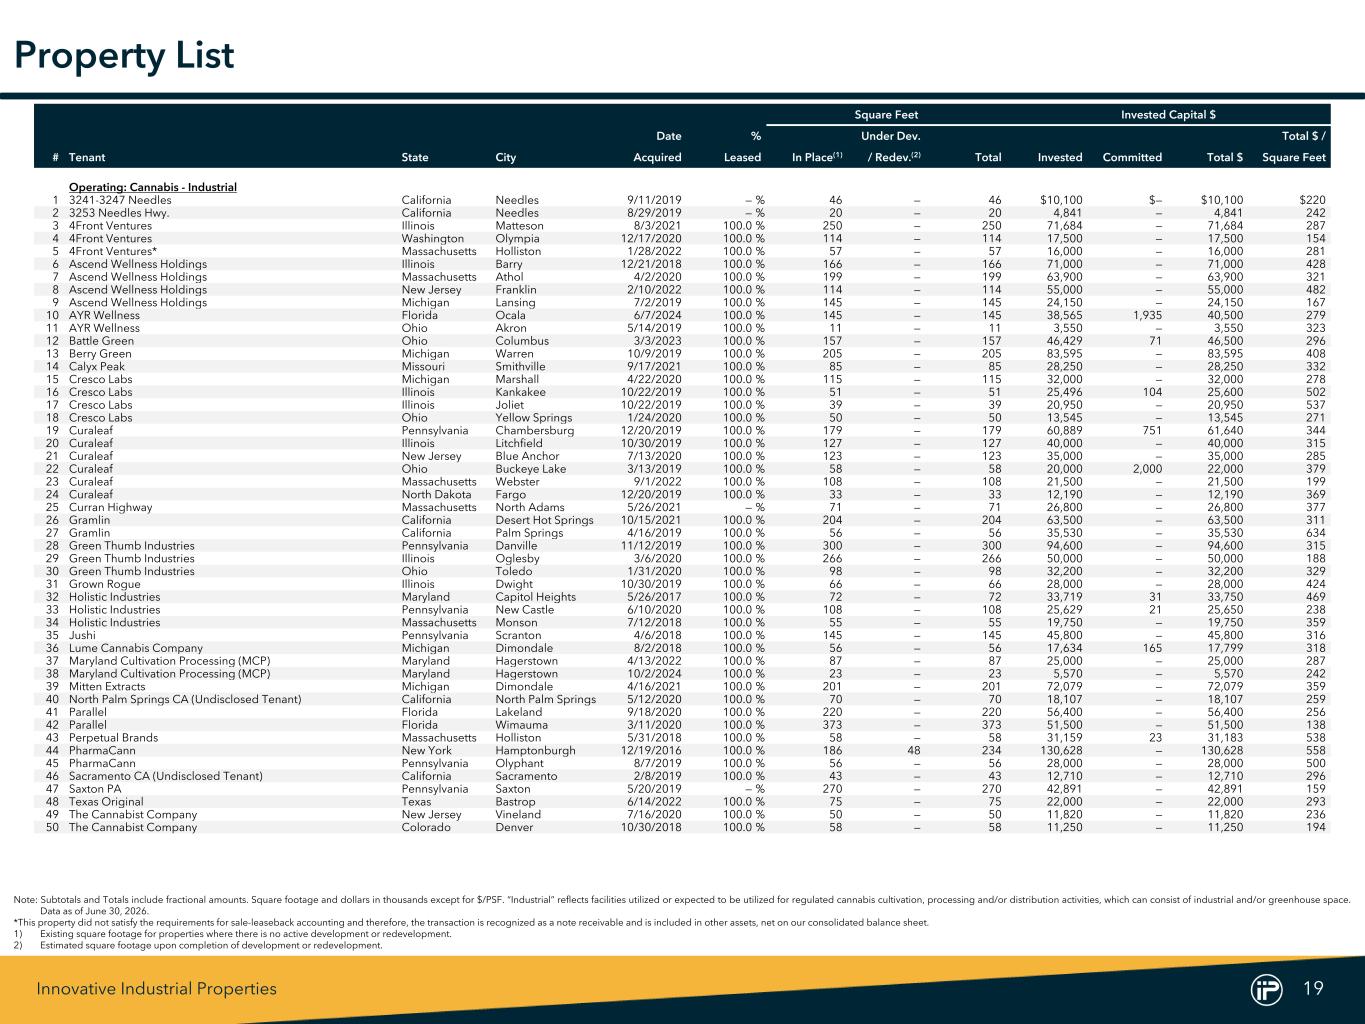The height and width of the screenshot is (1024, 1365).
Task: Click tenant 'Mitten Extracts'
Action: click(107, 686)
